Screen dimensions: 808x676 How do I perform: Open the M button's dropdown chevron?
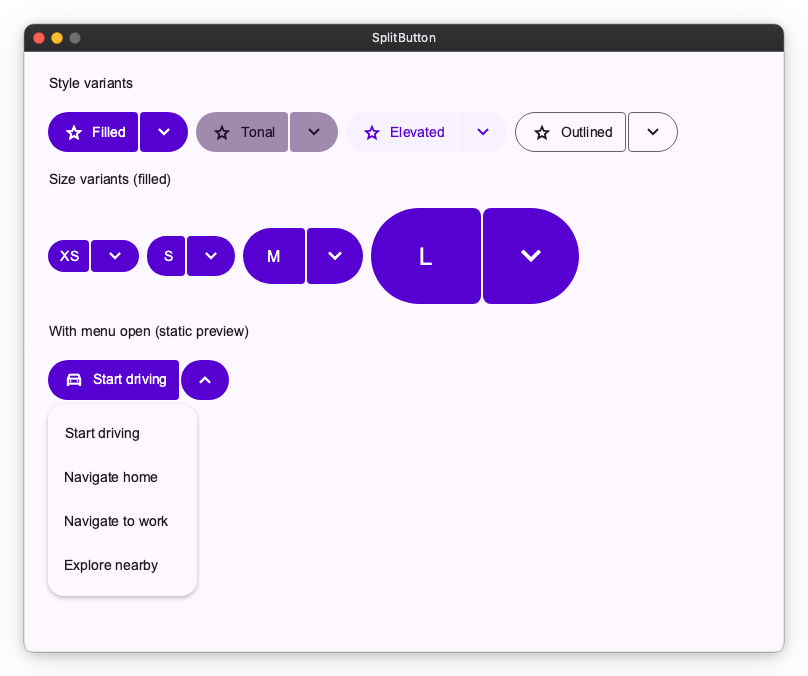[335, 256]
